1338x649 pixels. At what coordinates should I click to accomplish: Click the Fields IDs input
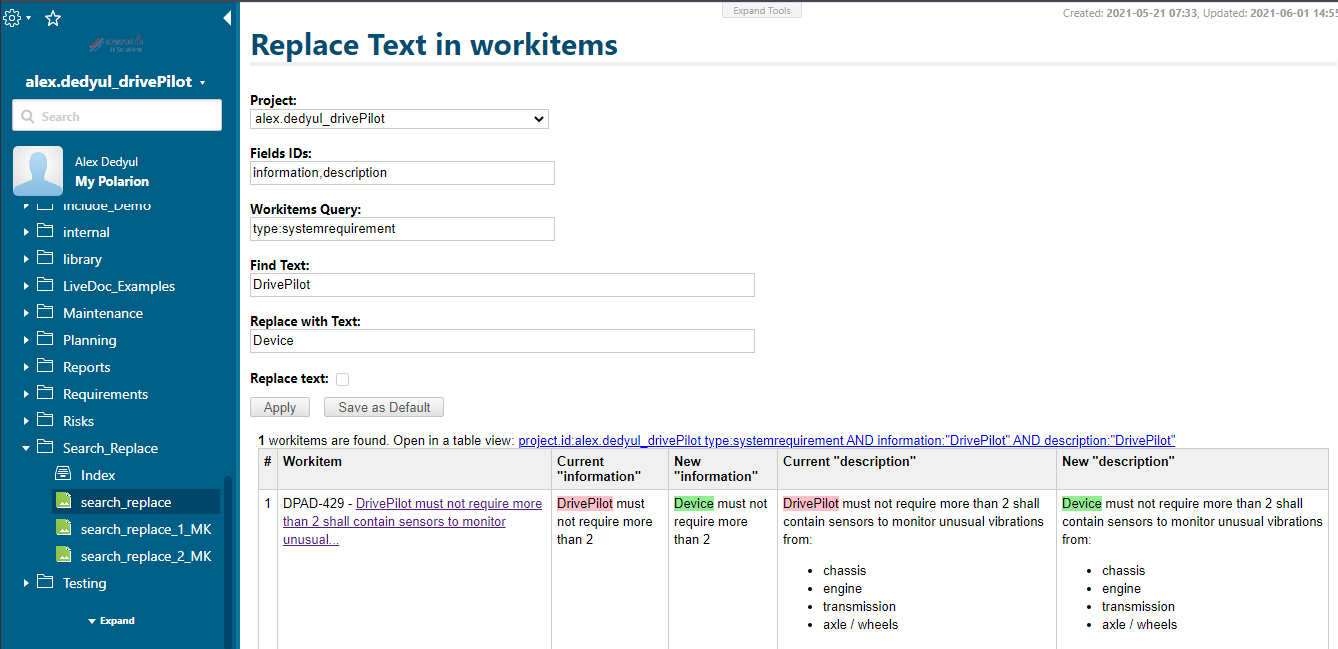pyautogui.click(x=402, y=173)
